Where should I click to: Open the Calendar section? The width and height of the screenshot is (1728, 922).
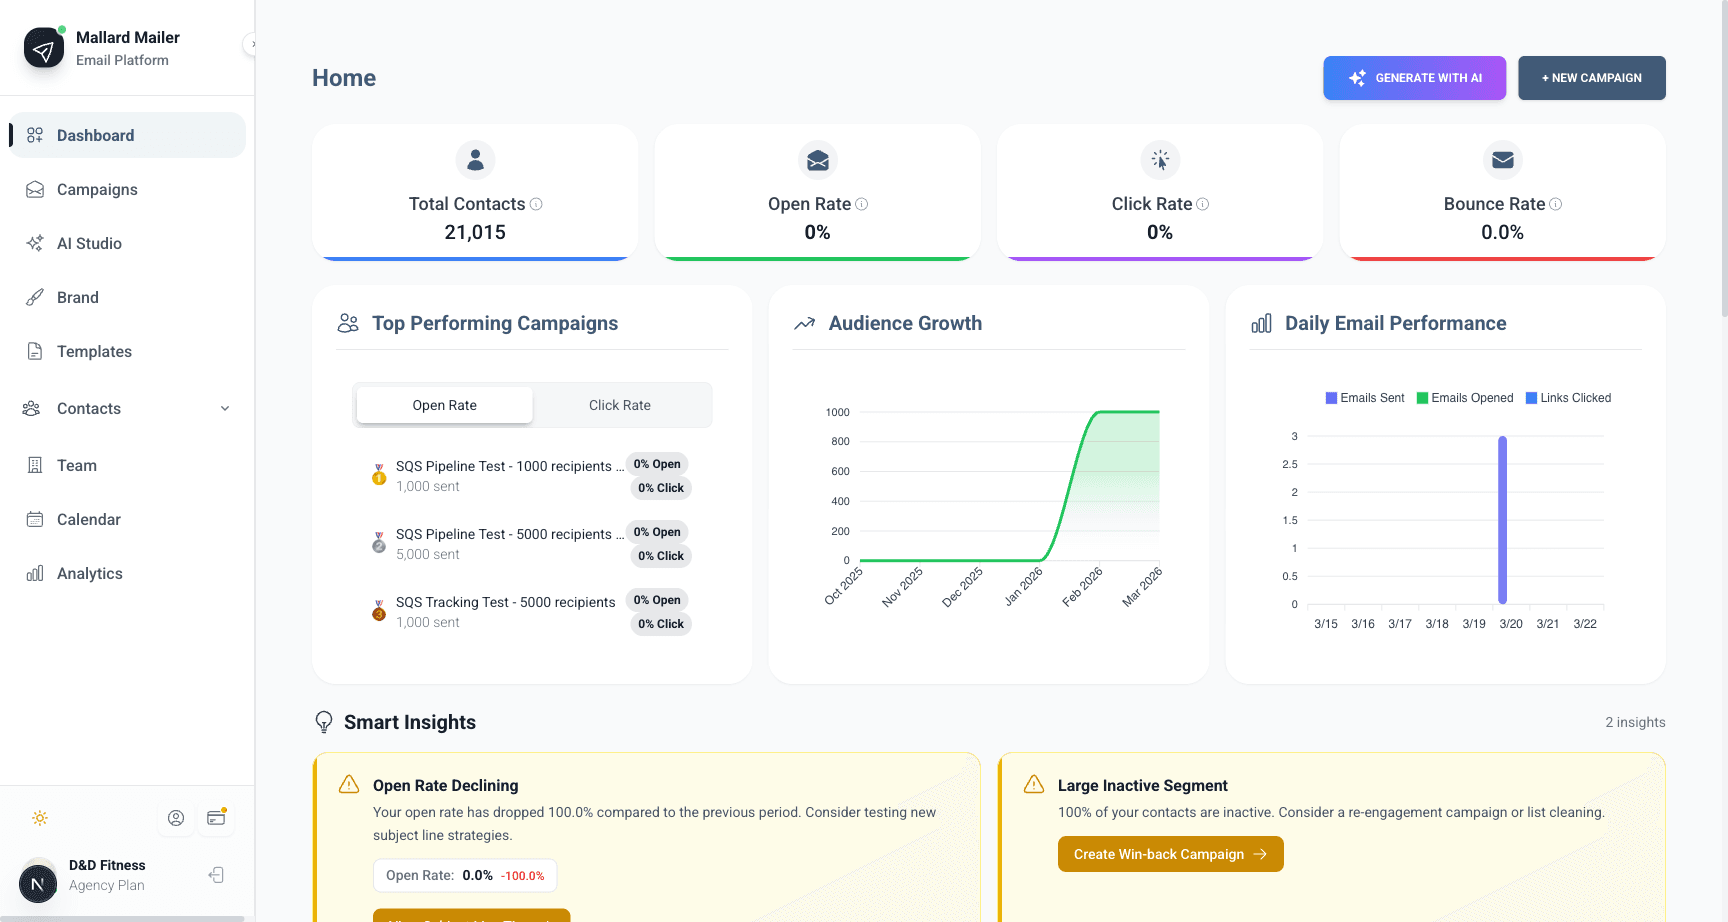click(90, 519)
